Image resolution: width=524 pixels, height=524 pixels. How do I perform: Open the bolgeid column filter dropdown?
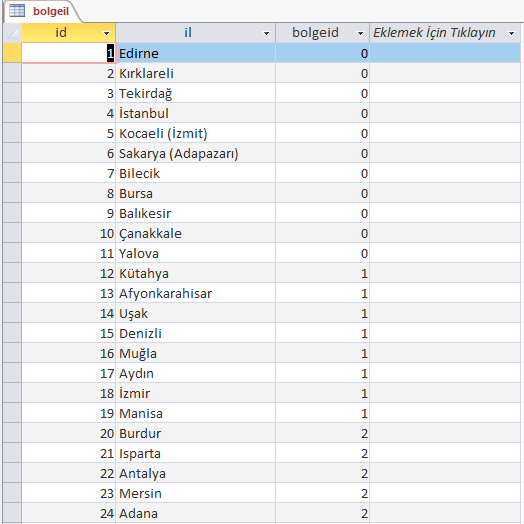click(360, 33)
